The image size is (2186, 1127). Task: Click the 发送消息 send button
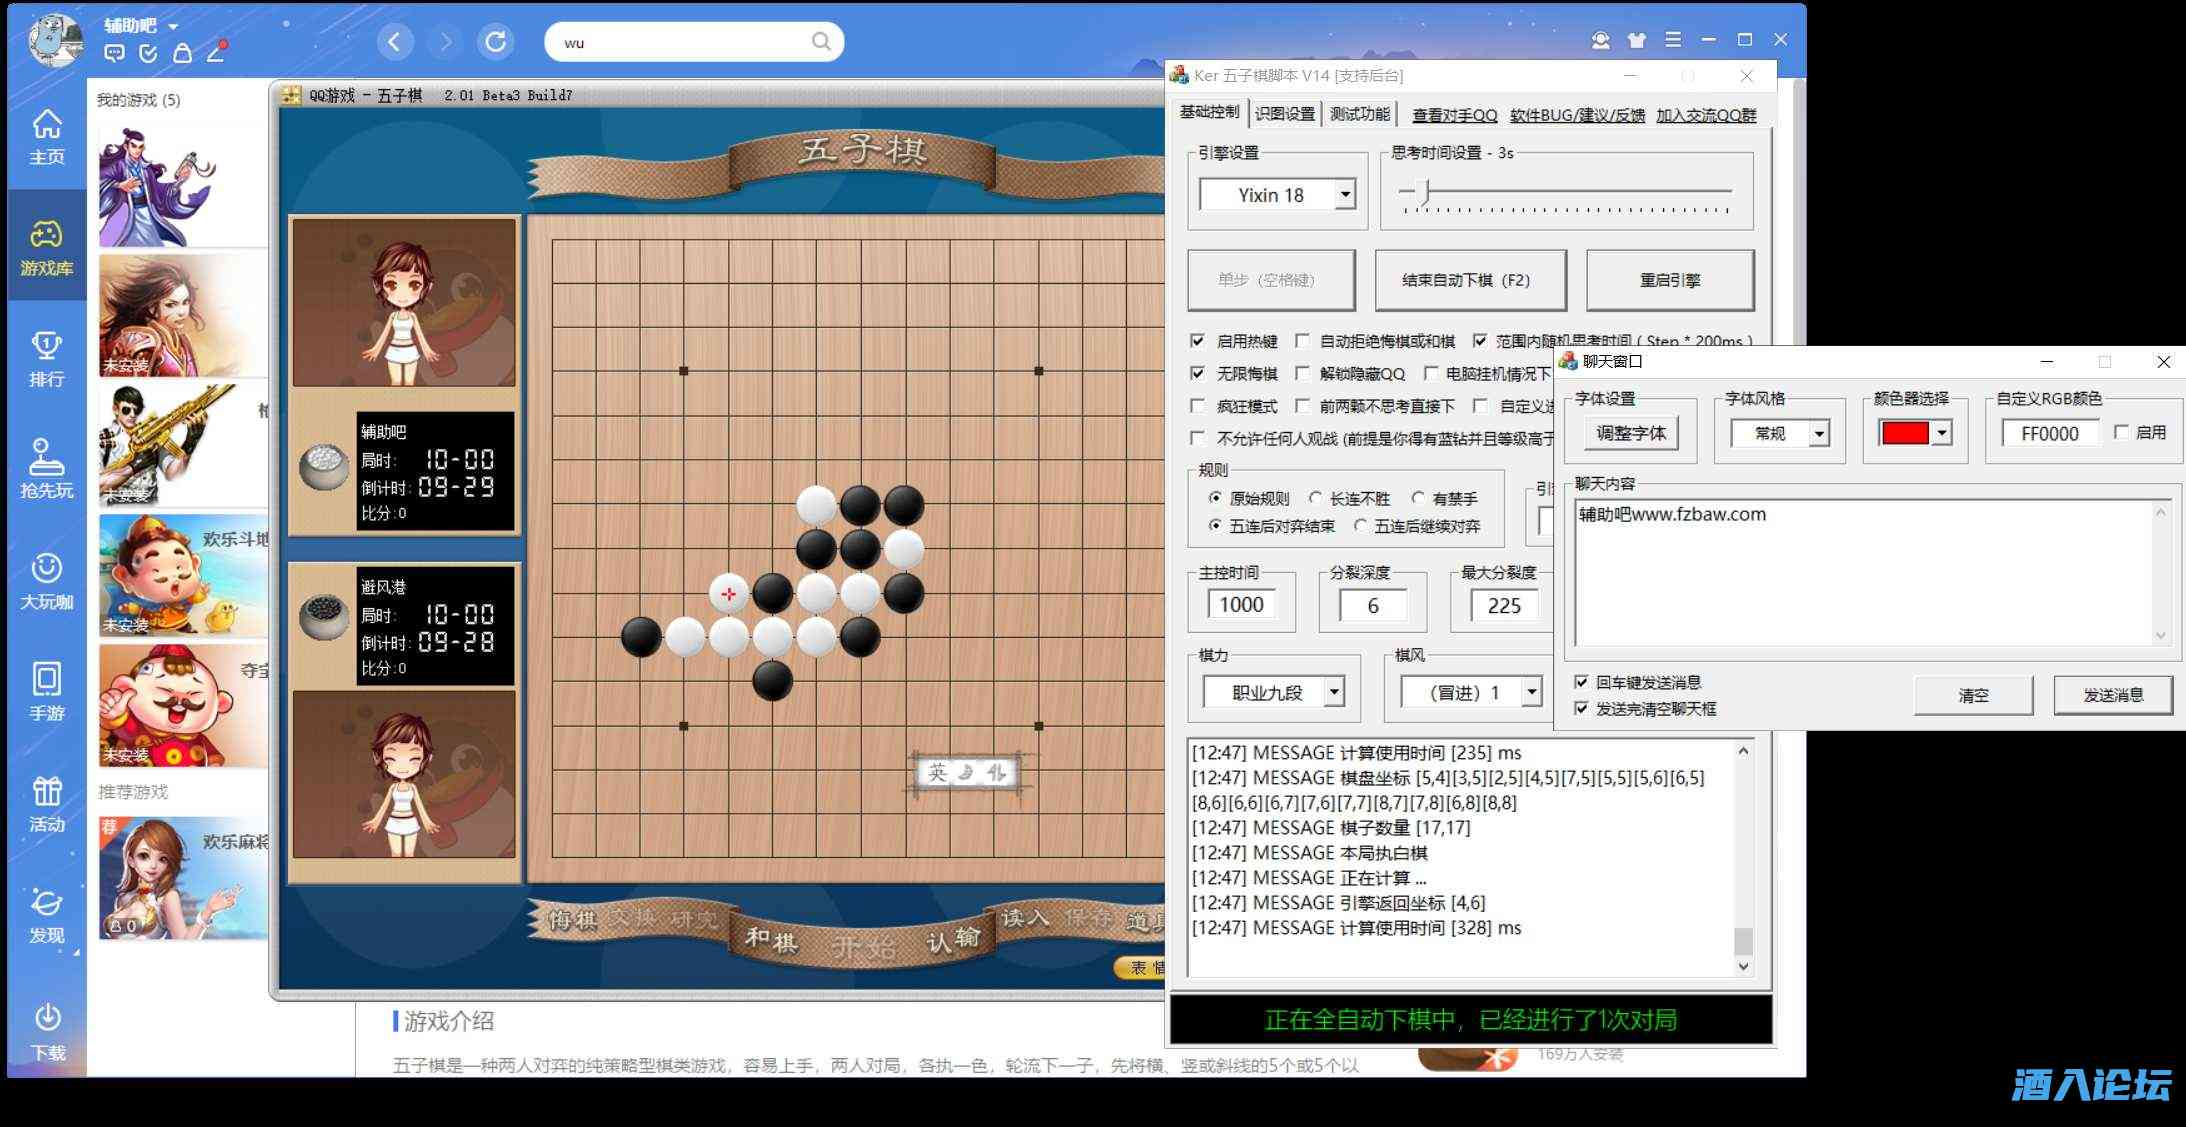[x=2112, y=695]
